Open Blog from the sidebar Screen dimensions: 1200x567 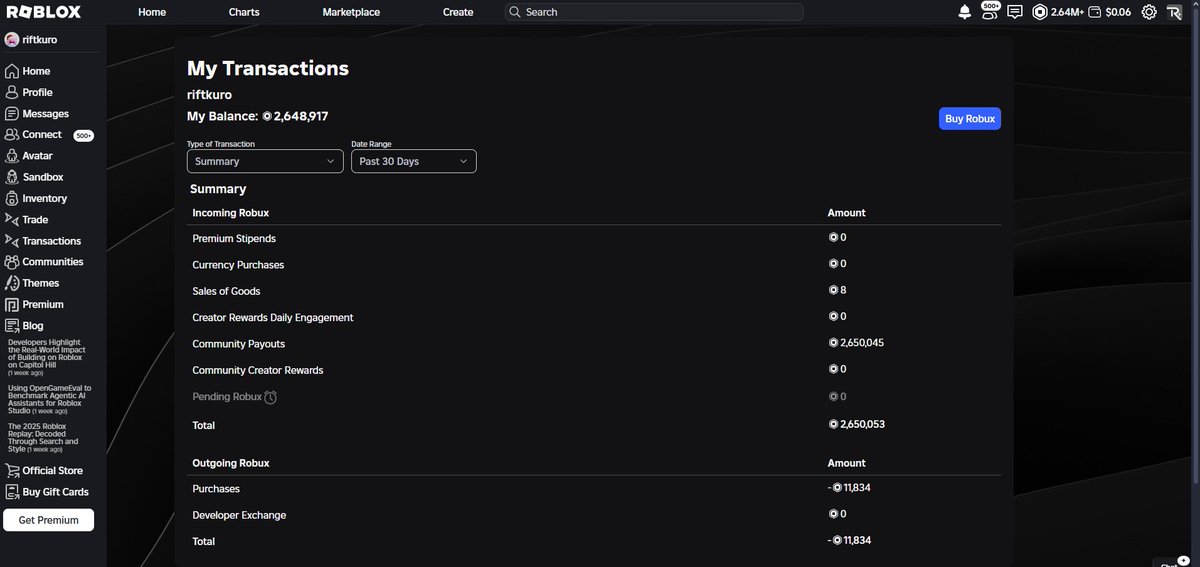pos(24,325)
